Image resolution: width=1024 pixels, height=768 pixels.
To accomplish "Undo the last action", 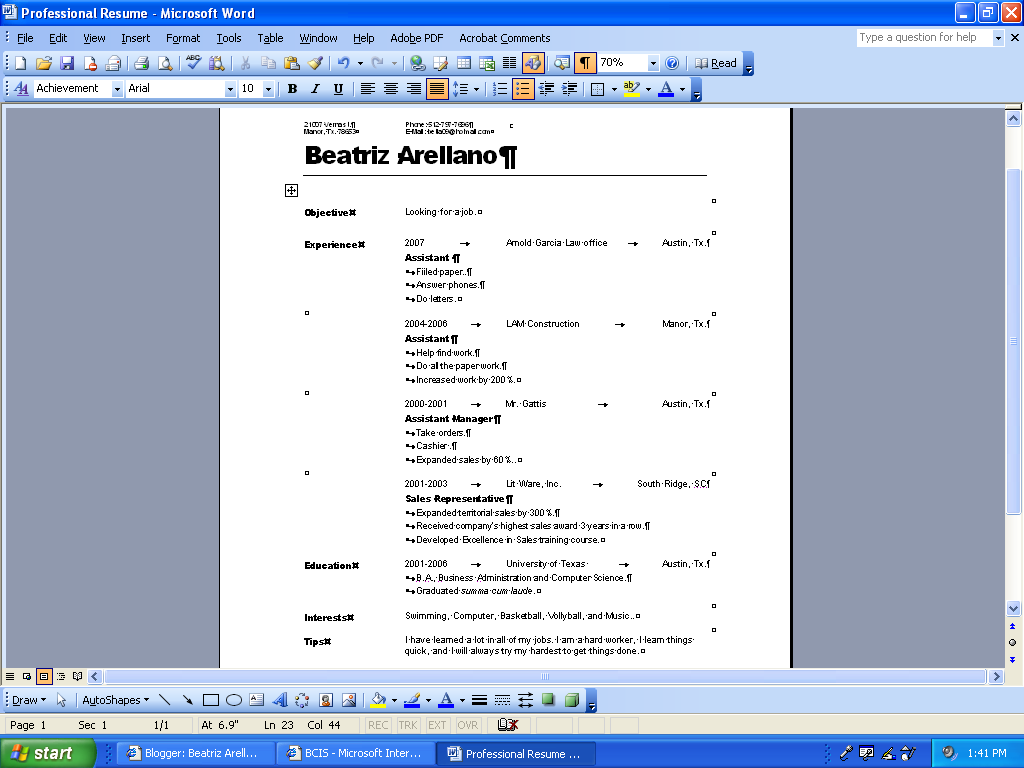I will click(343, 63).
